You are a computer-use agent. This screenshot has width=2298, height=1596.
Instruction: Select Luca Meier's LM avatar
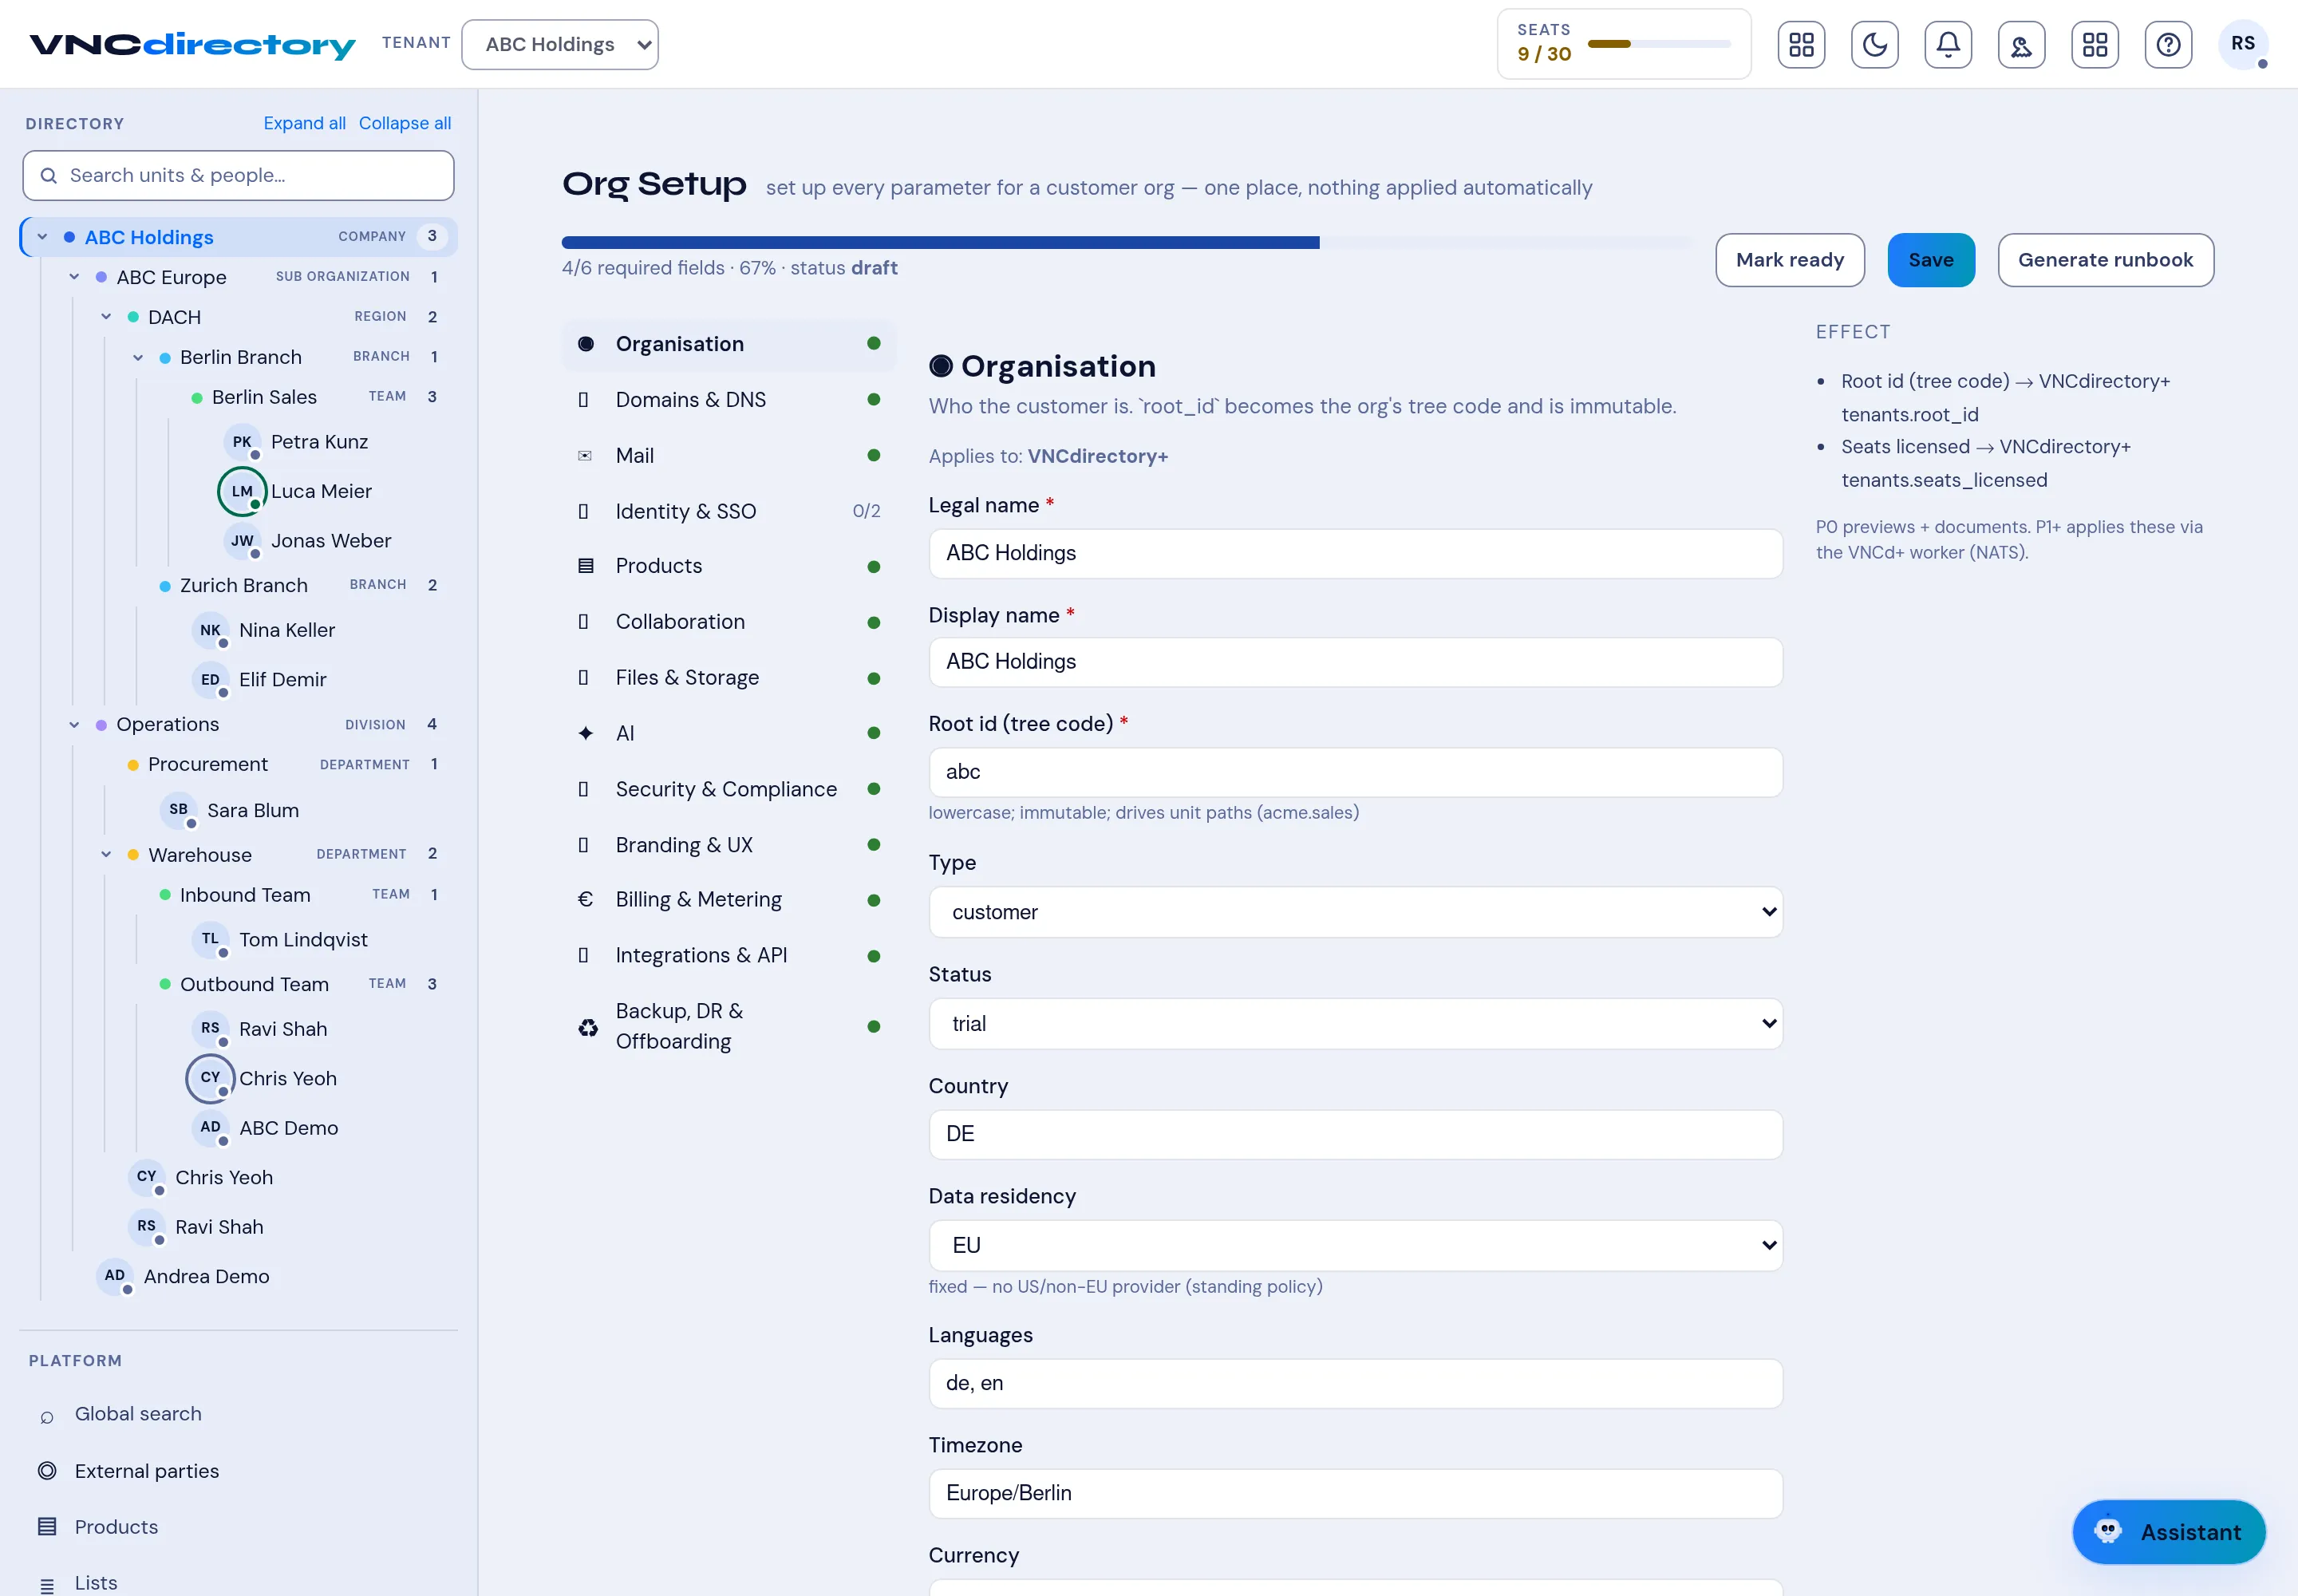242,491
